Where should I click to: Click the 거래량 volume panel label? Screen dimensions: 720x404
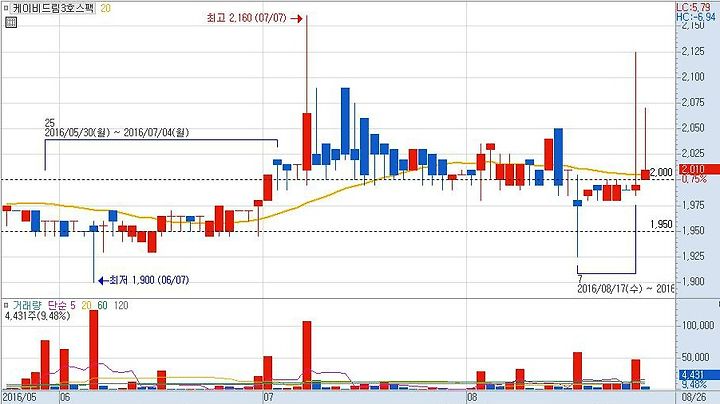pos(27,305)
